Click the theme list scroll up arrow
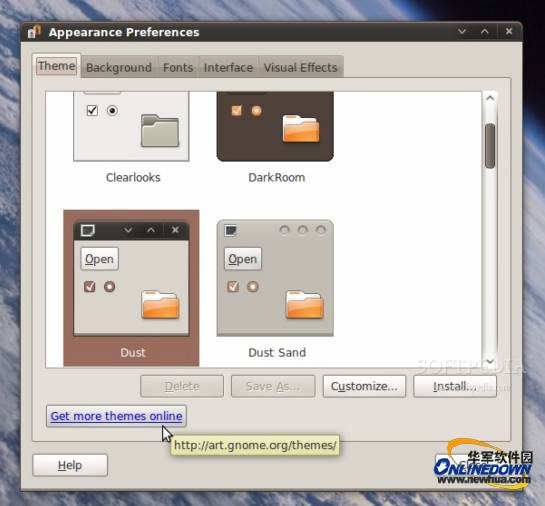This screenshot has height=506, width=545. [490, 98]
